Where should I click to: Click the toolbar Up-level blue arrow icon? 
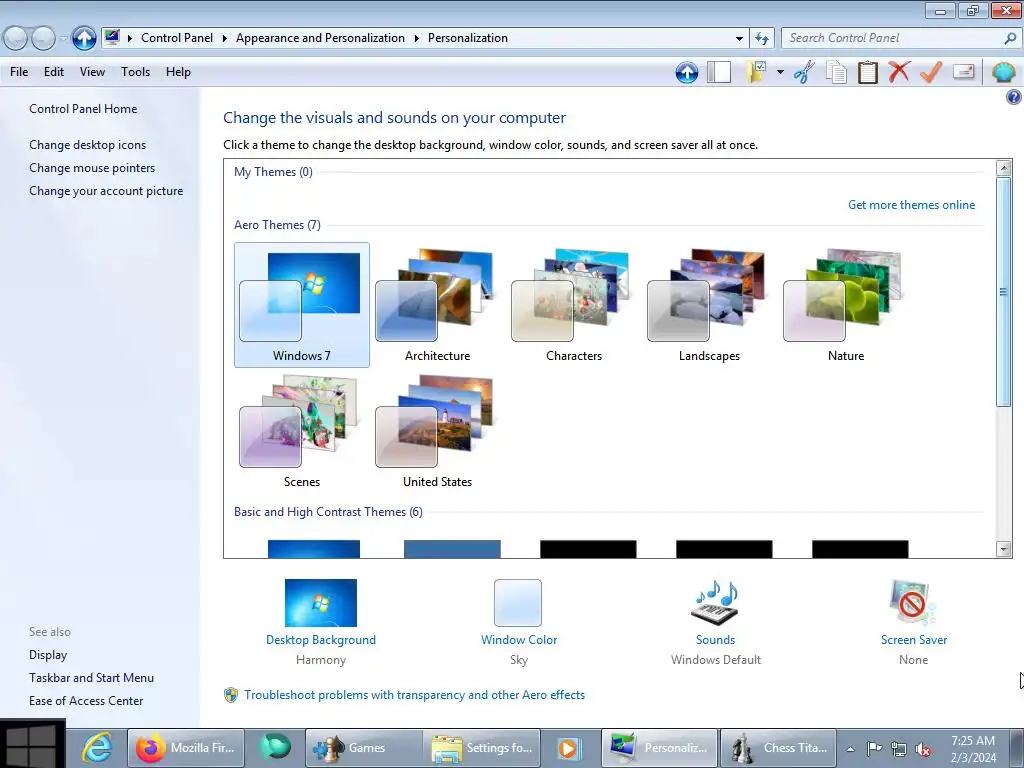686,72
